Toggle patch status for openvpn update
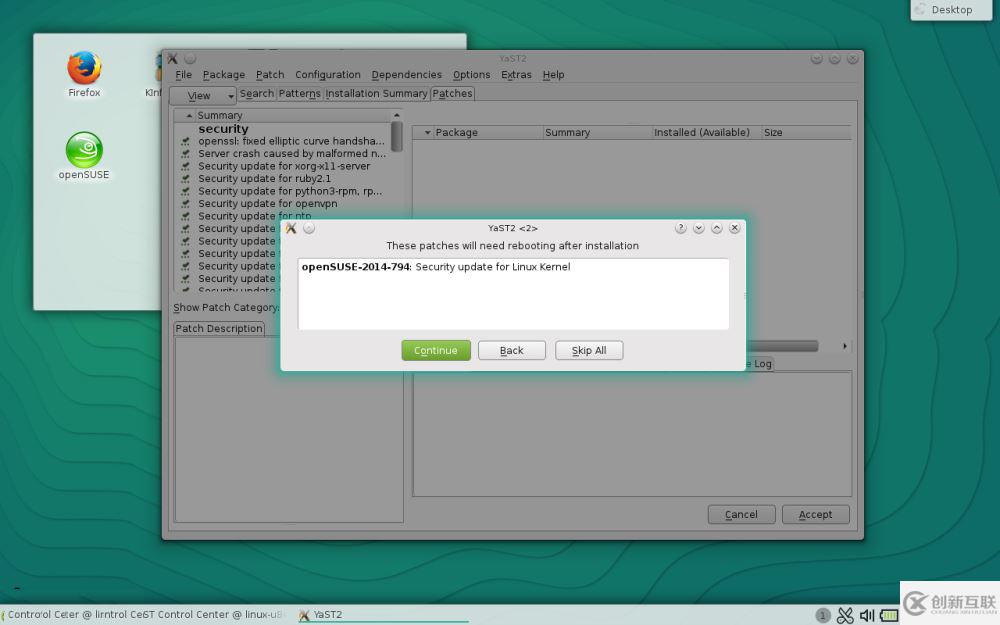The height and width of the screenshot is (625, 1000). pos(186,204)
